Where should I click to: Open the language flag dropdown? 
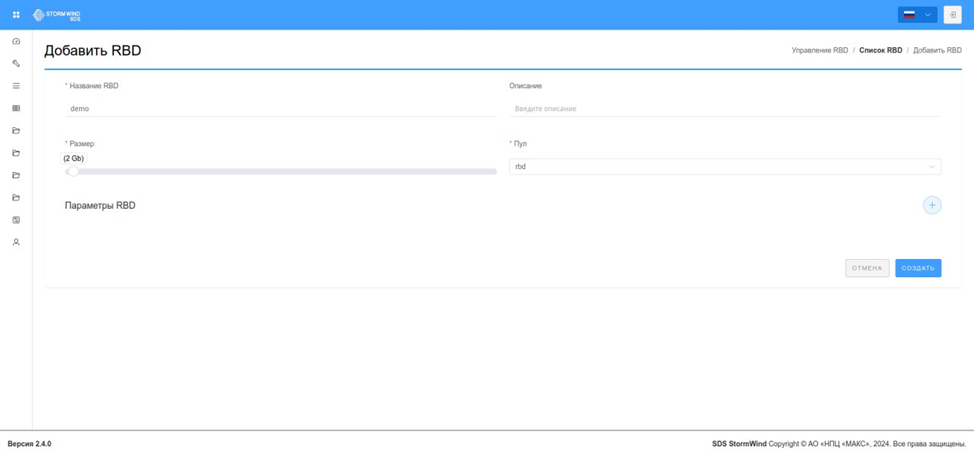(x=917, y=15)
